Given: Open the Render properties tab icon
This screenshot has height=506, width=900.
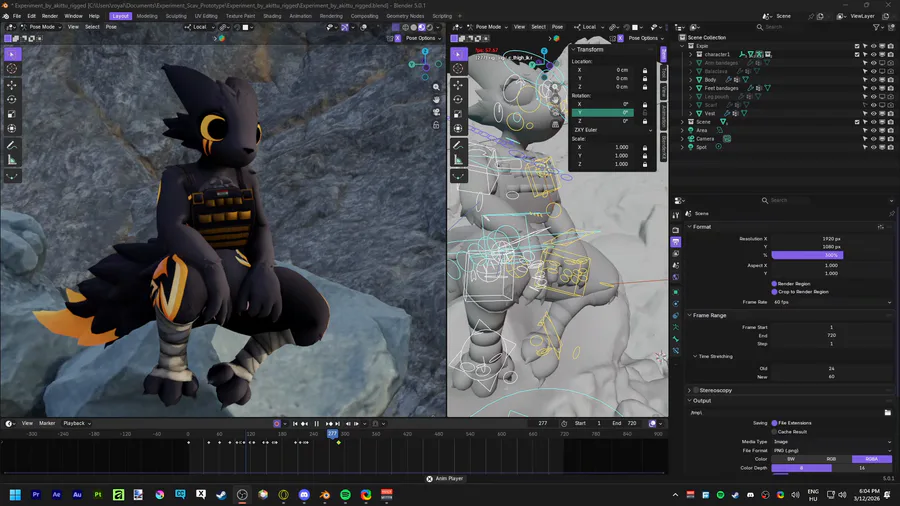Looking at the screenshot, I should point(676,230).
